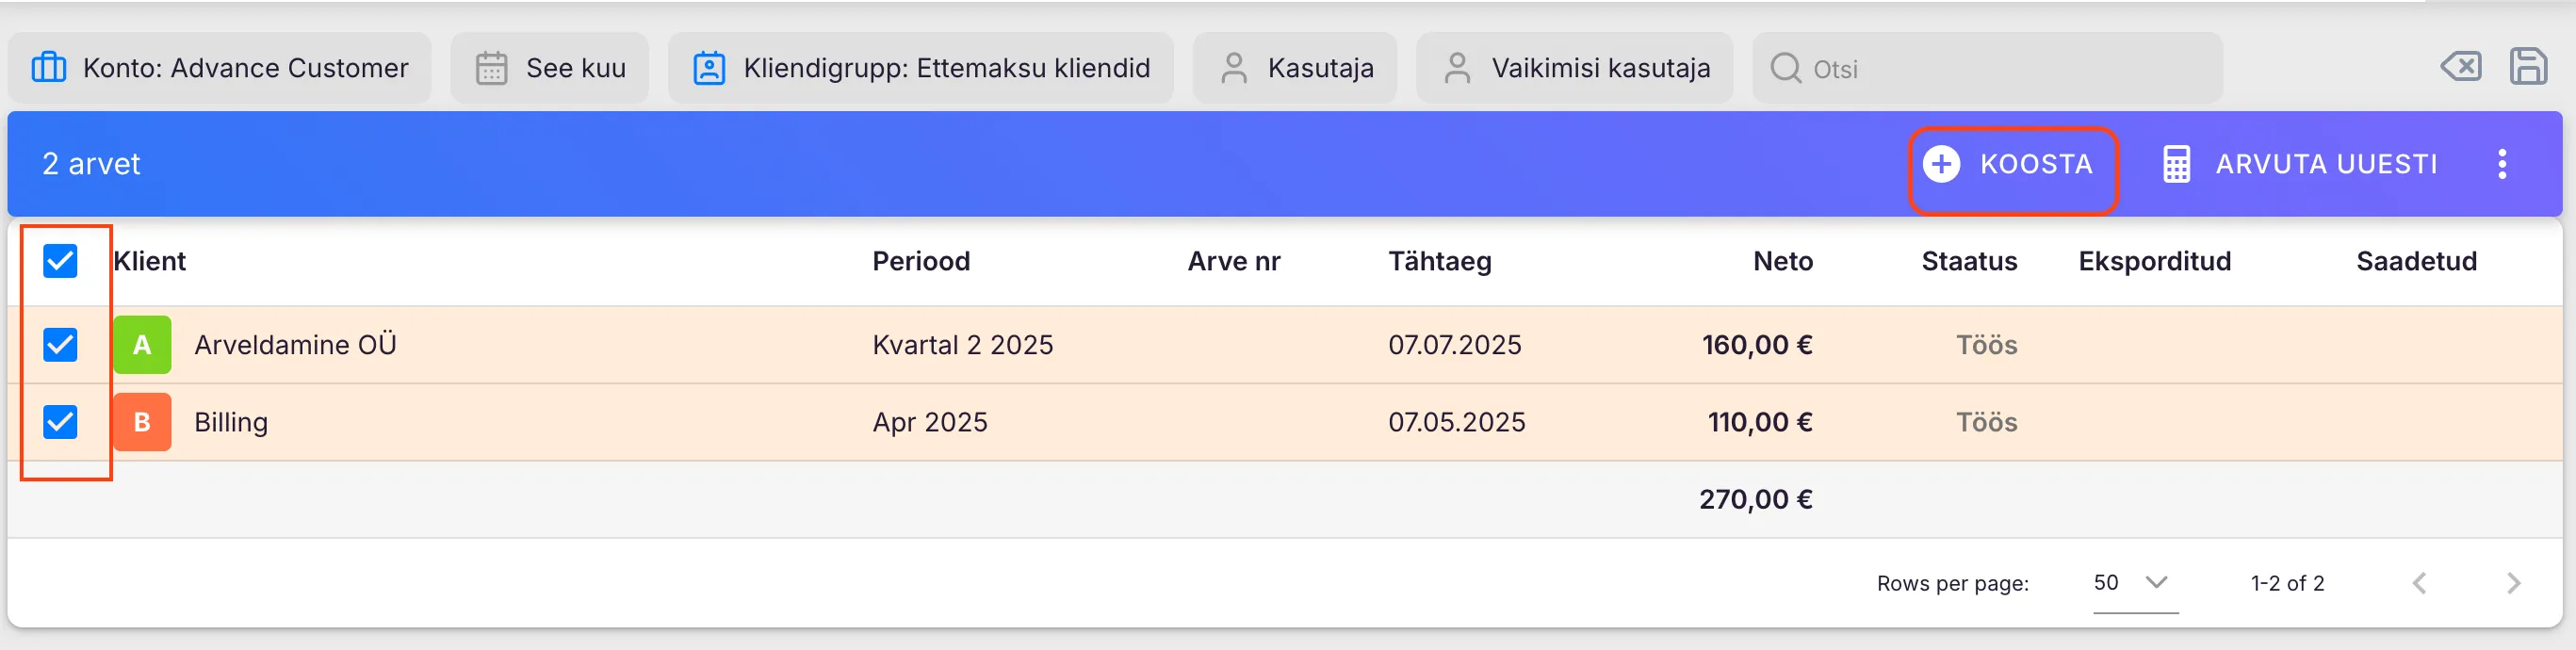Click the Koosta button
Screen dimensions: 2576x650
click(2012, 164)
